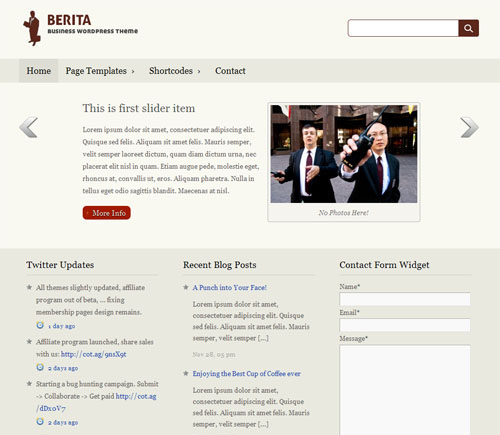Expand the Shortcodes submenu arrow
The width and height of the screenshot is (500, 435).
[199, 71]
